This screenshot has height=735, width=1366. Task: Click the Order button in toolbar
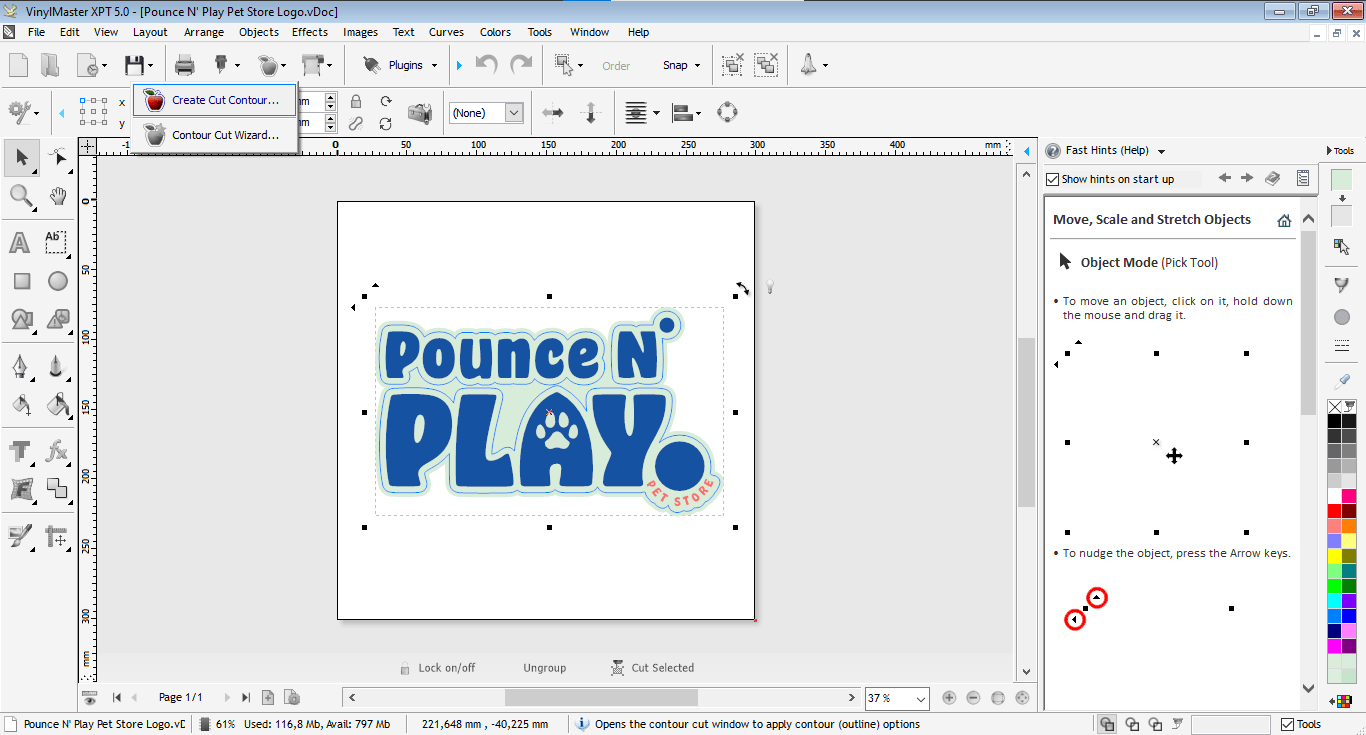616,66
